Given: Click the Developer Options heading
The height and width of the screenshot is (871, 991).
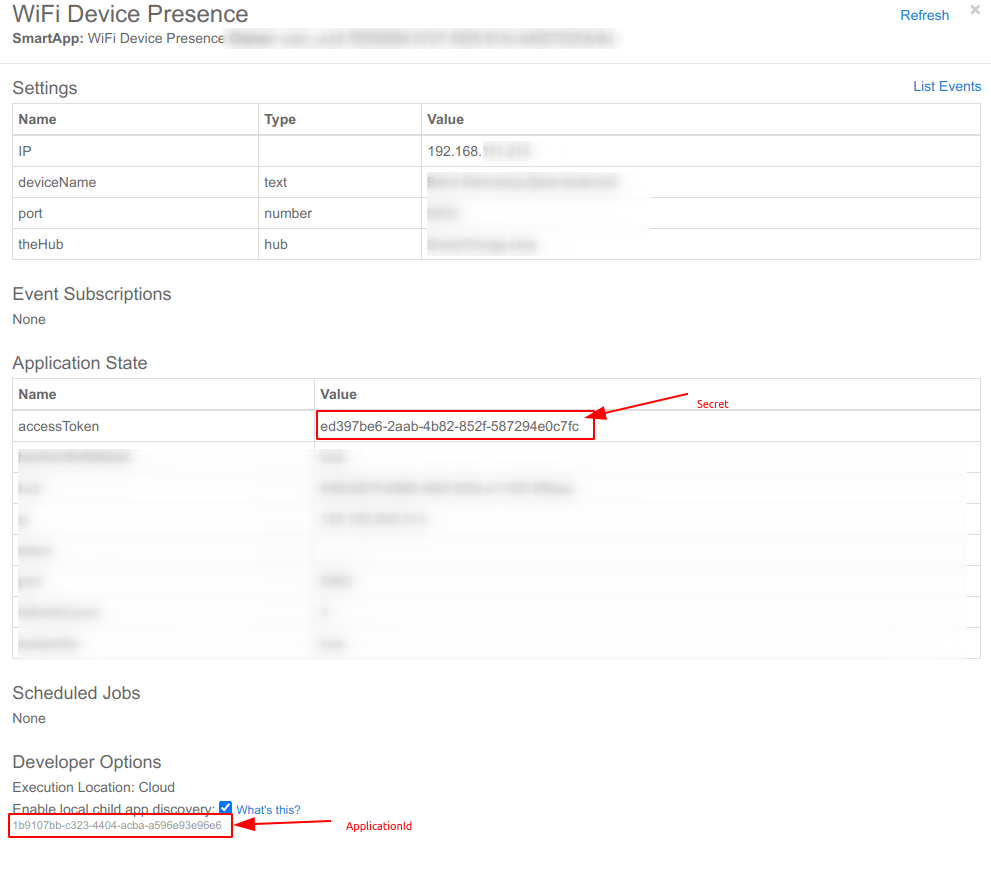Looking at the screenshot, I should [x=87, y=762].
